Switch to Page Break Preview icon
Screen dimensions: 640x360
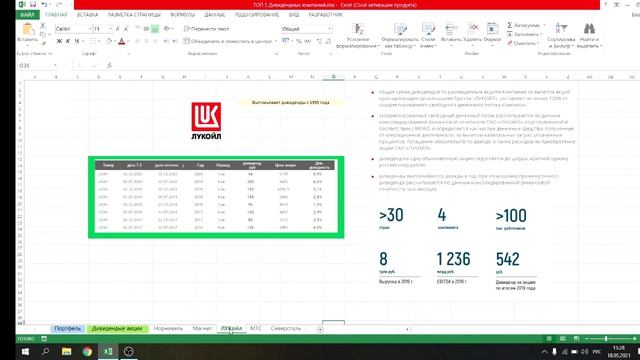click(x=576, y=339)
